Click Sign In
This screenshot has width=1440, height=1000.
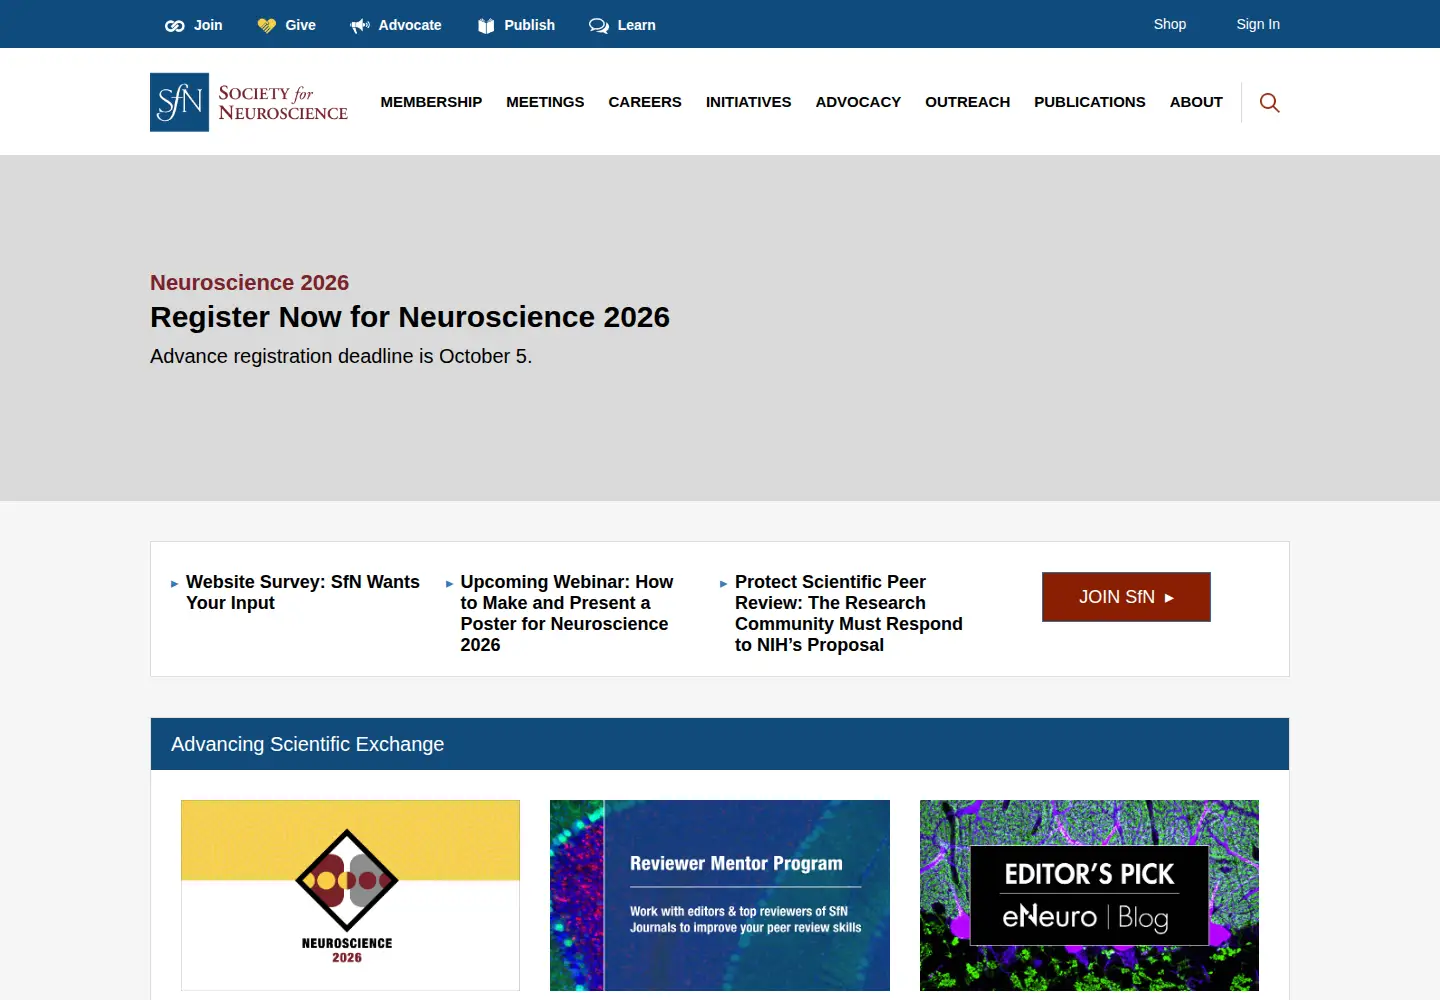[1258, 24]
